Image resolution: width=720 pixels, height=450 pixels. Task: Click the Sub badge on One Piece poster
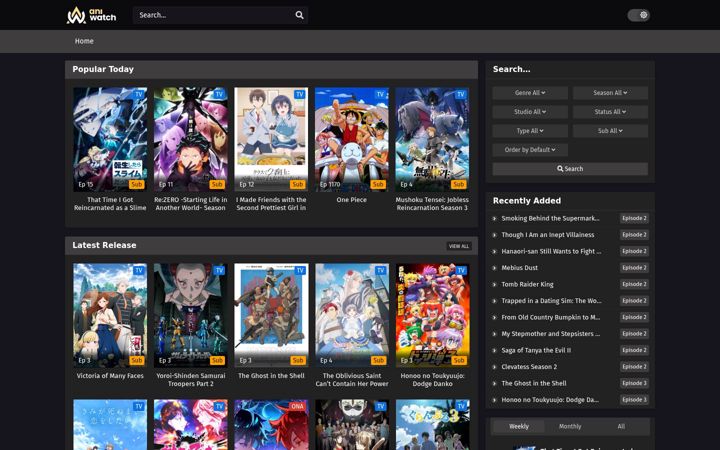pos(378,184)
